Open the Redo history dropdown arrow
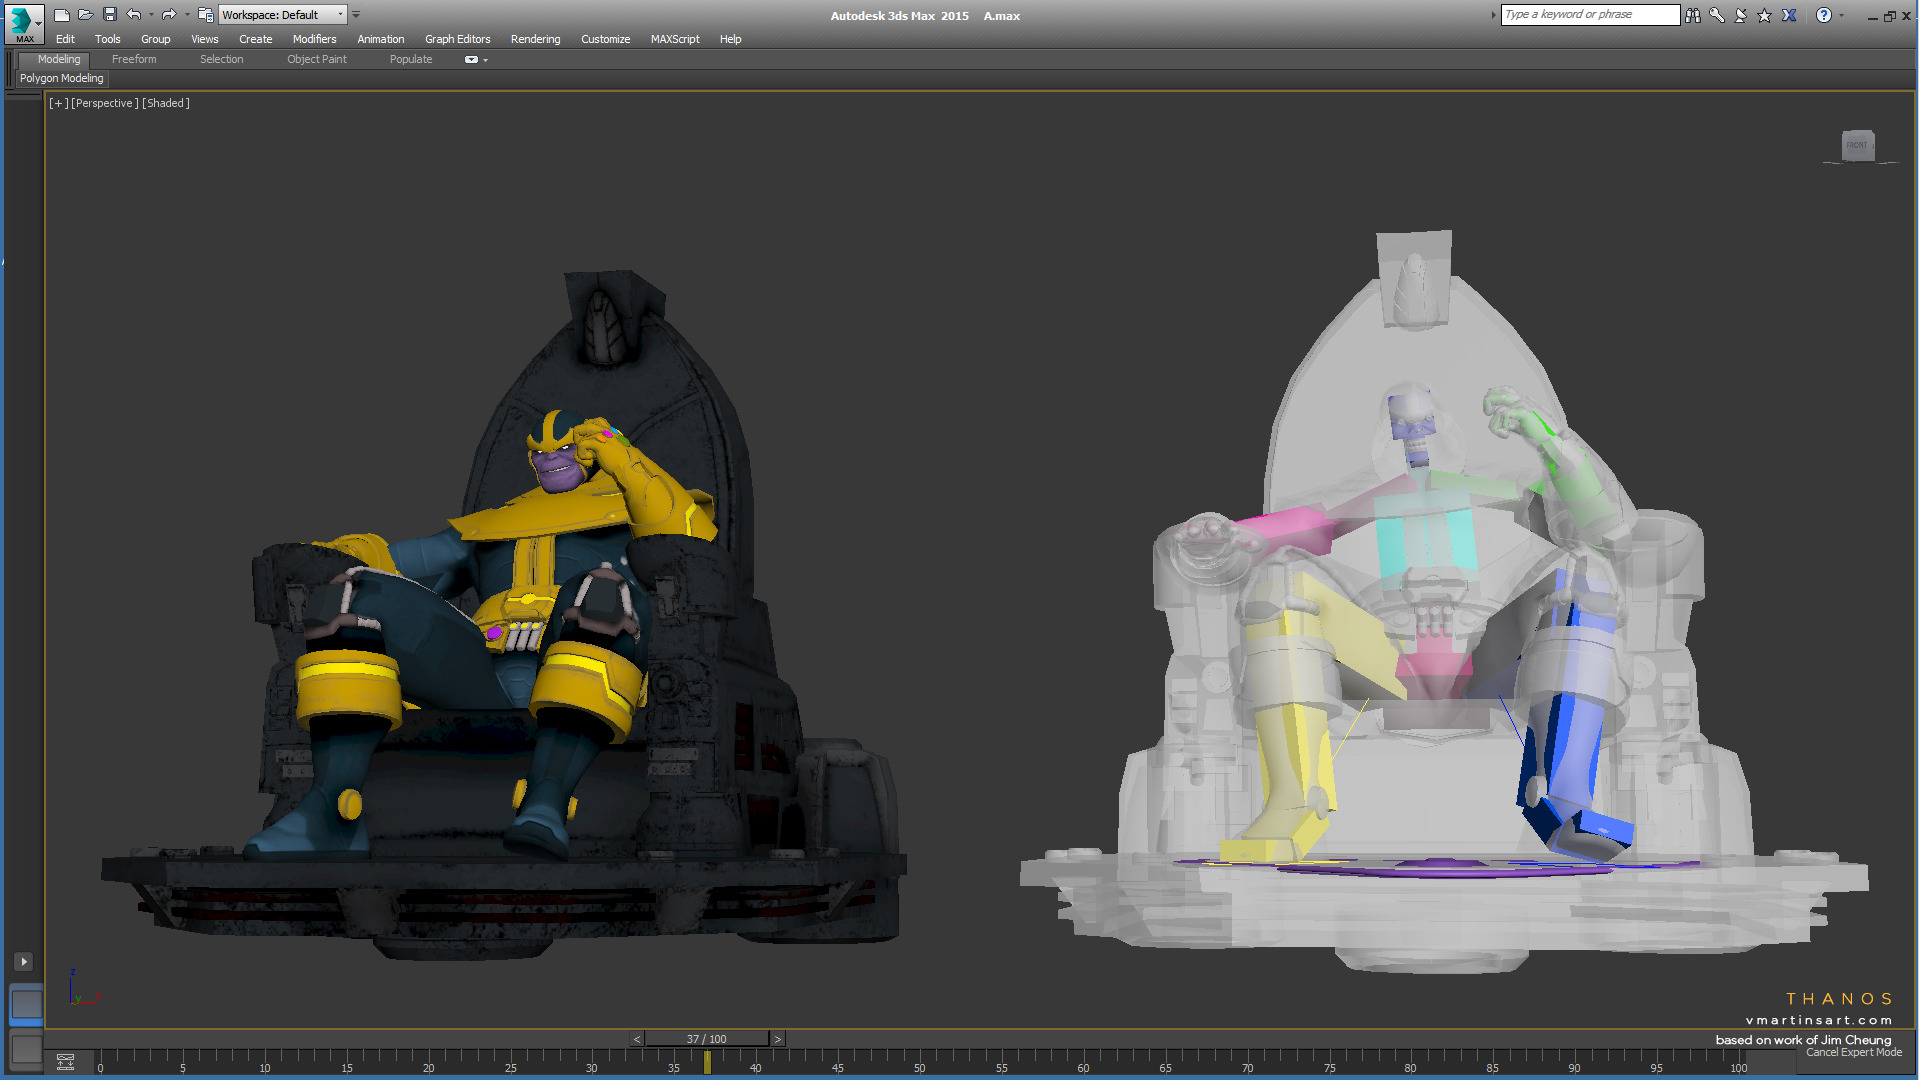The image size is (1920, 1080). [x=187, y=15]
